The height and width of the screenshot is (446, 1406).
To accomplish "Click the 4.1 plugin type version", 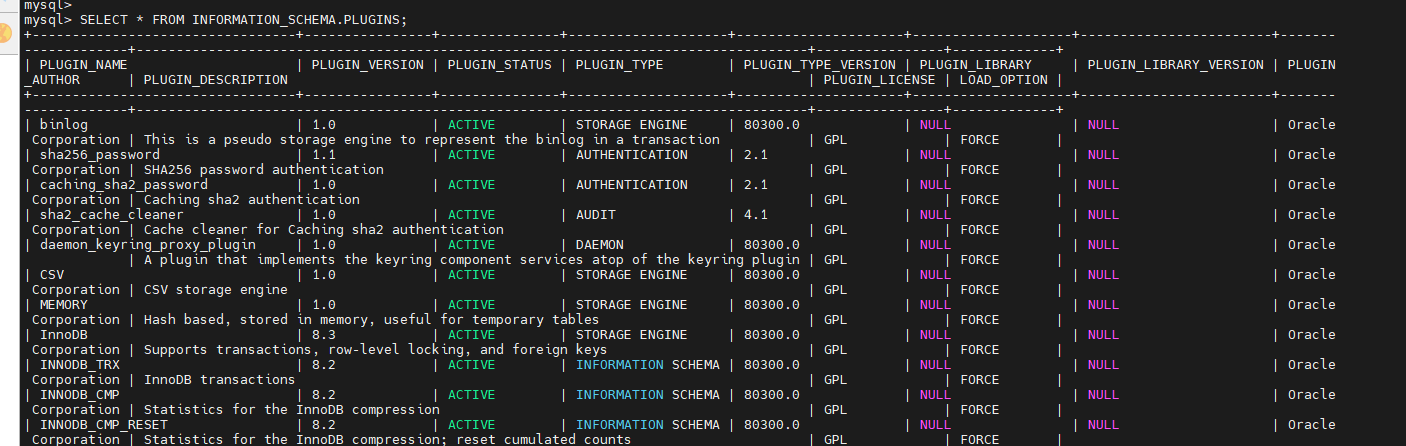I will 756,215.
